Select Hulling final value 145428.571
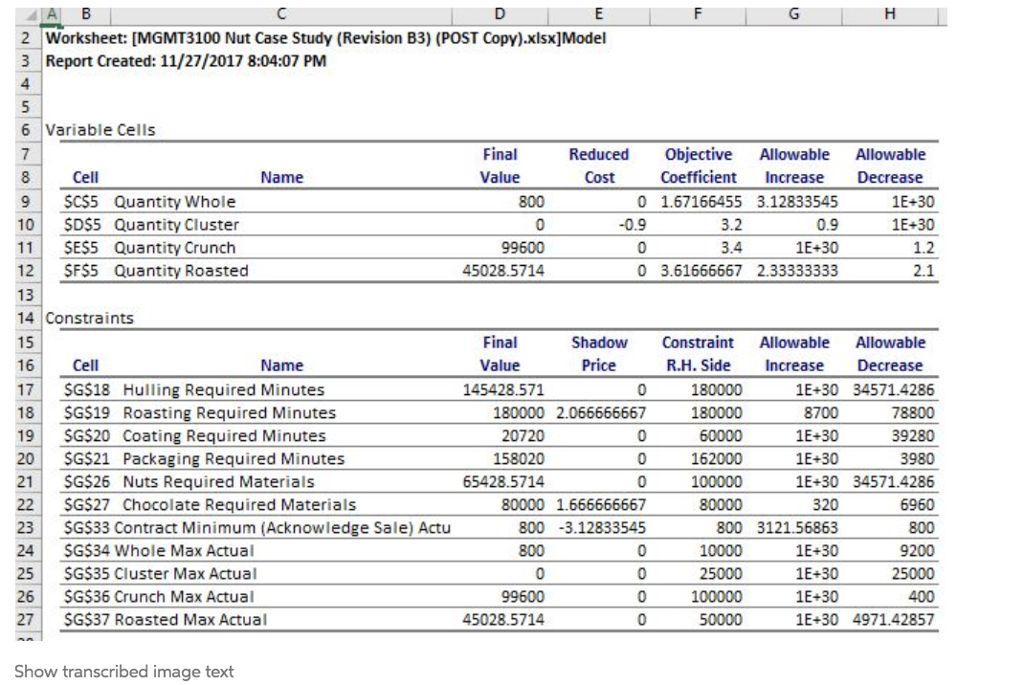1024x685 pixels. tap(504, 390)
